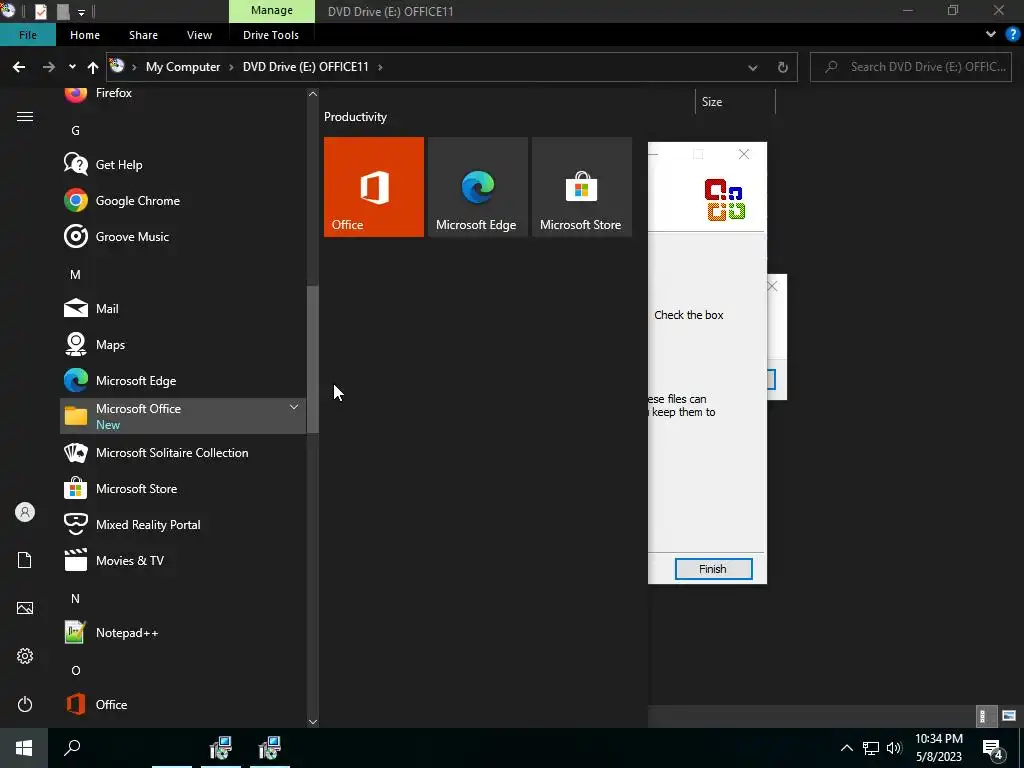Viewport: 1024px width, 768px height.
Task: Open Pictures from Start sidebar
Action: 25,608
